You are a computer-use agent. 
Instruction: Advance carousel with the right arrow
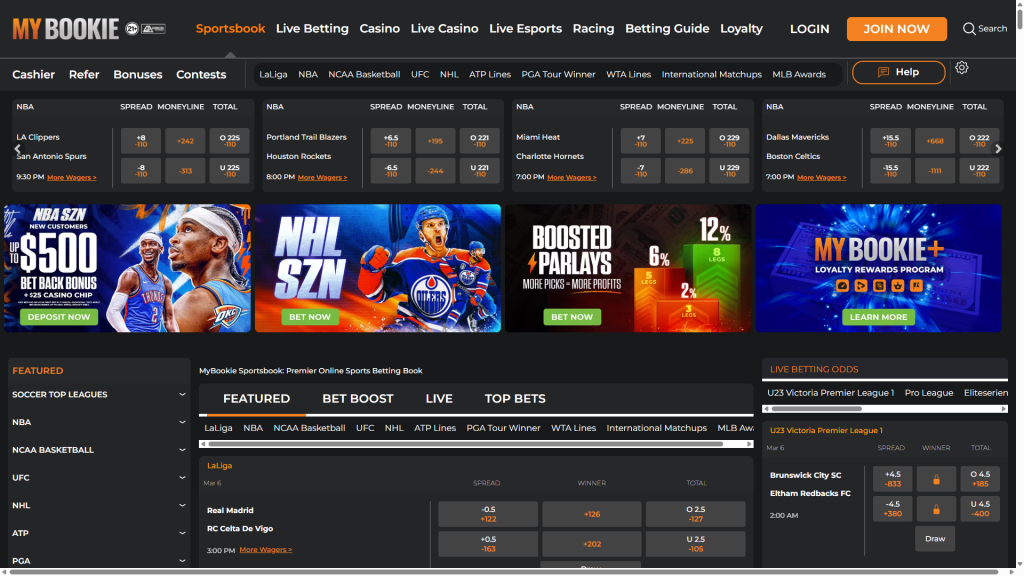(x=999, y=146)
